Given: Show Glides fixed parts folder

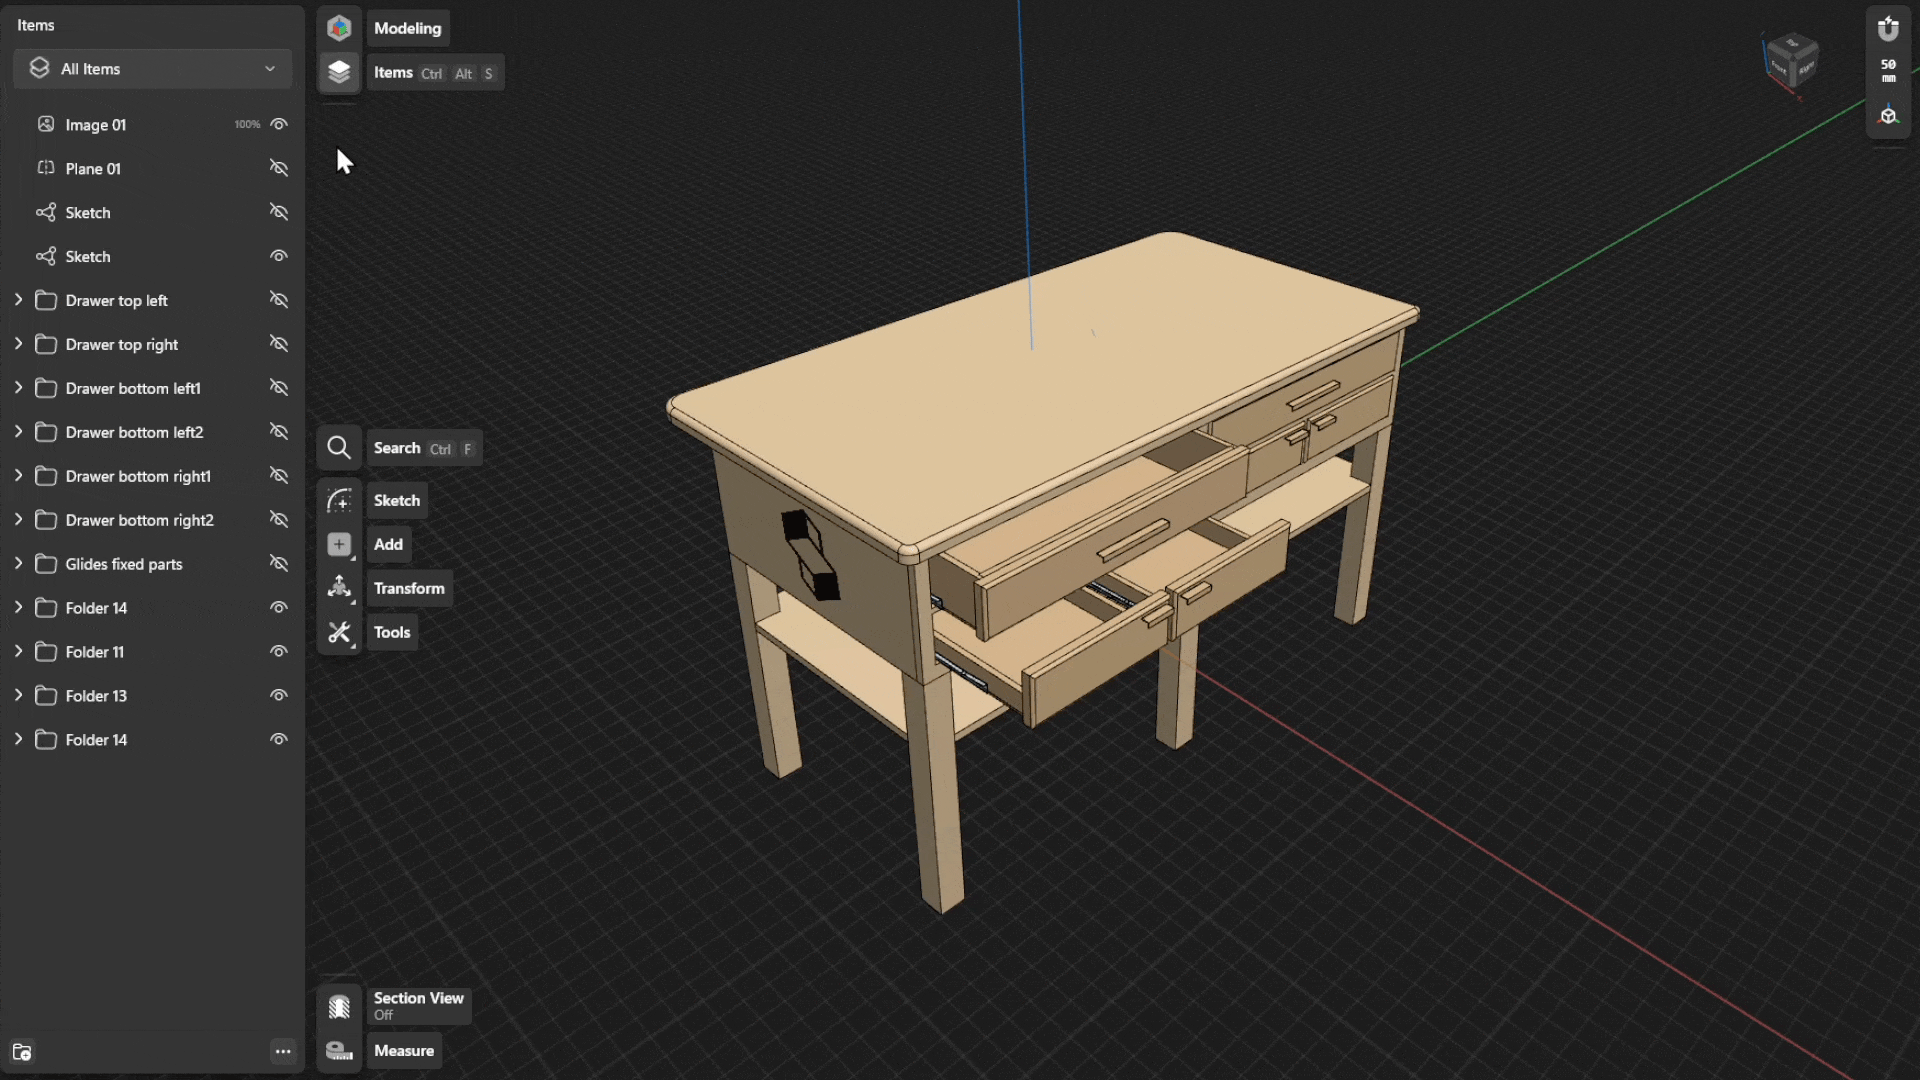Looking at the screenshot, I should click(279, 564).
